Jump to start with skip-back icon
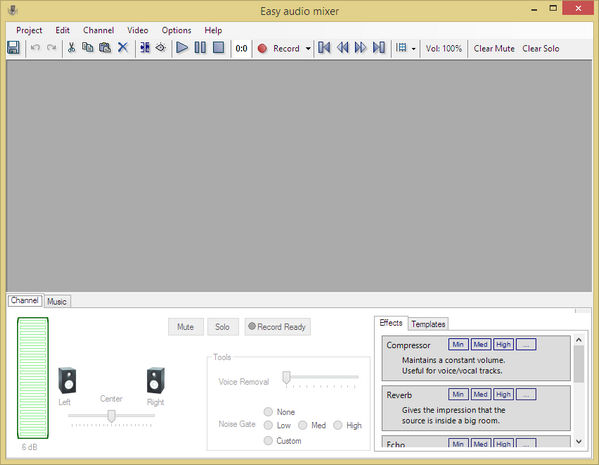Viewport: 599px width, 465px height. click(x=324, y=48)
